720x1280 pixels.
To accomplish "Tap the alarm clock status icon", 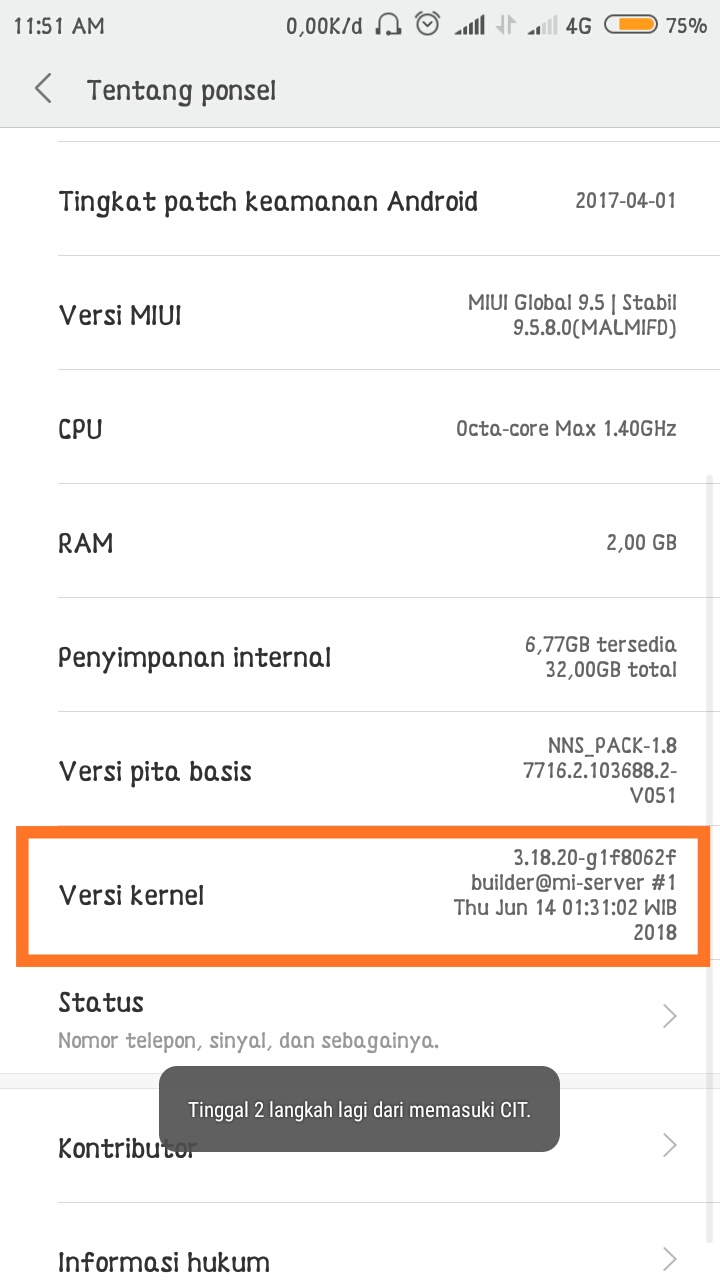I will 428,26.
